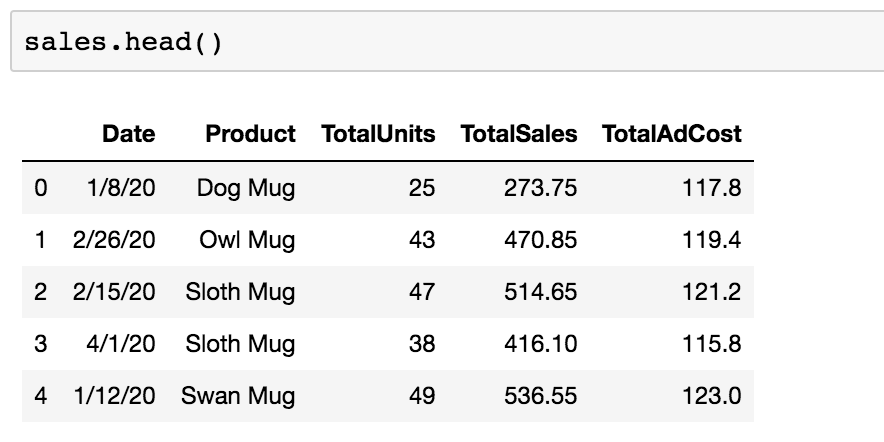Select the Swan Mug product cell
This screenshot has width=884, height=442.
pyautogui.click(x=238, y=395)
